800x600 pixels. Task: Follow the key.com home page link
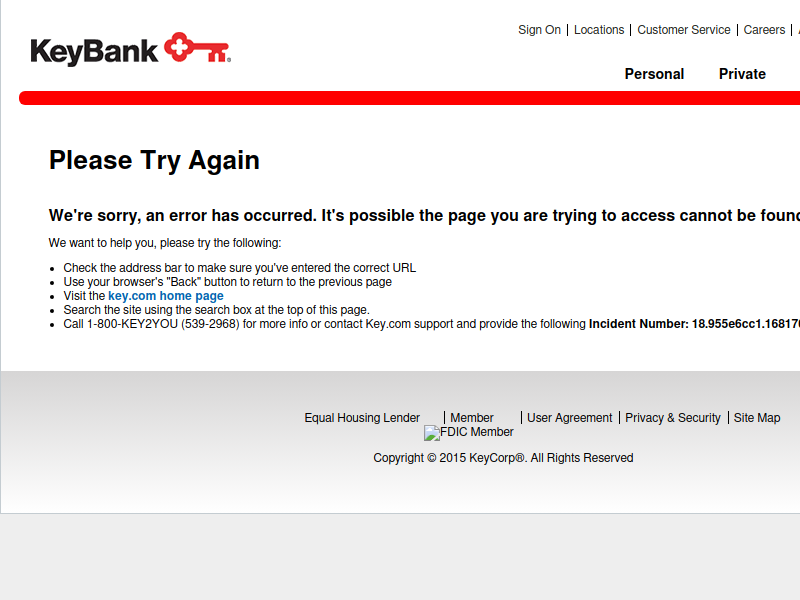[x=166, y=296]
